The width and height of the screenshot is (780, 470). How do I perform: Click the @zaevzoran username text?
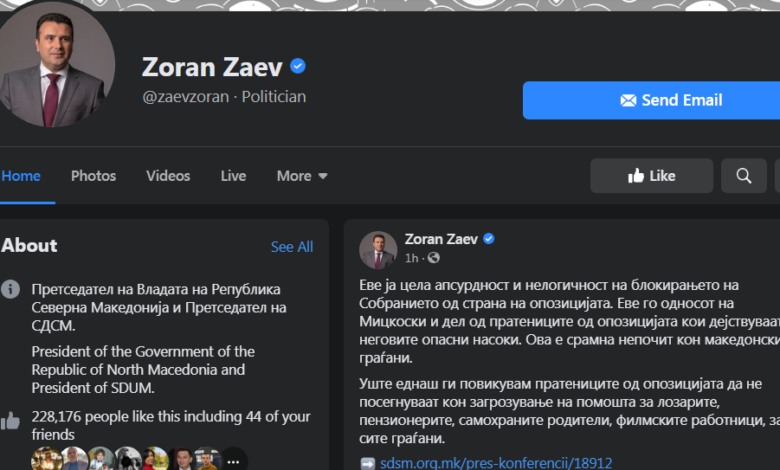[186, 96]
